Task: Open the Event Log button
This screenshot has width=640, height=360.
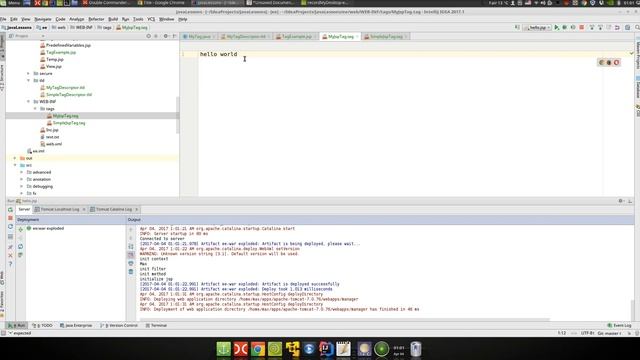Action: tap(619, 325)
